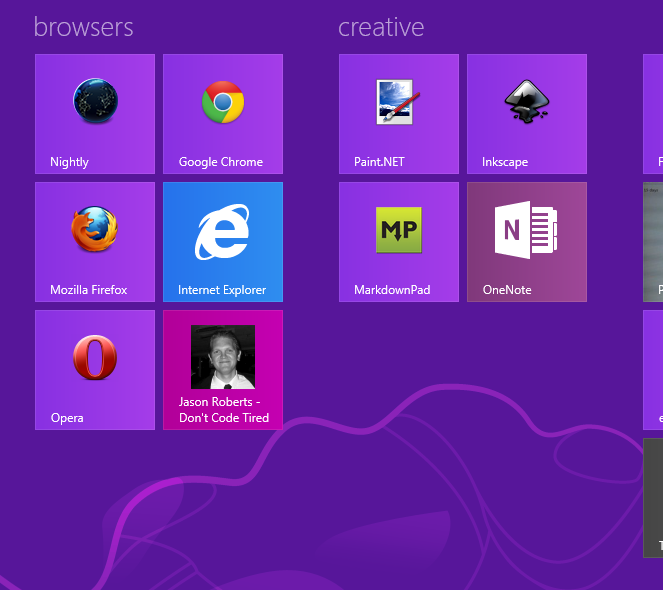This screenshot has height=590, width=663.
Task: Open the Opera browser tile
Action: click(x=95, y=369)
